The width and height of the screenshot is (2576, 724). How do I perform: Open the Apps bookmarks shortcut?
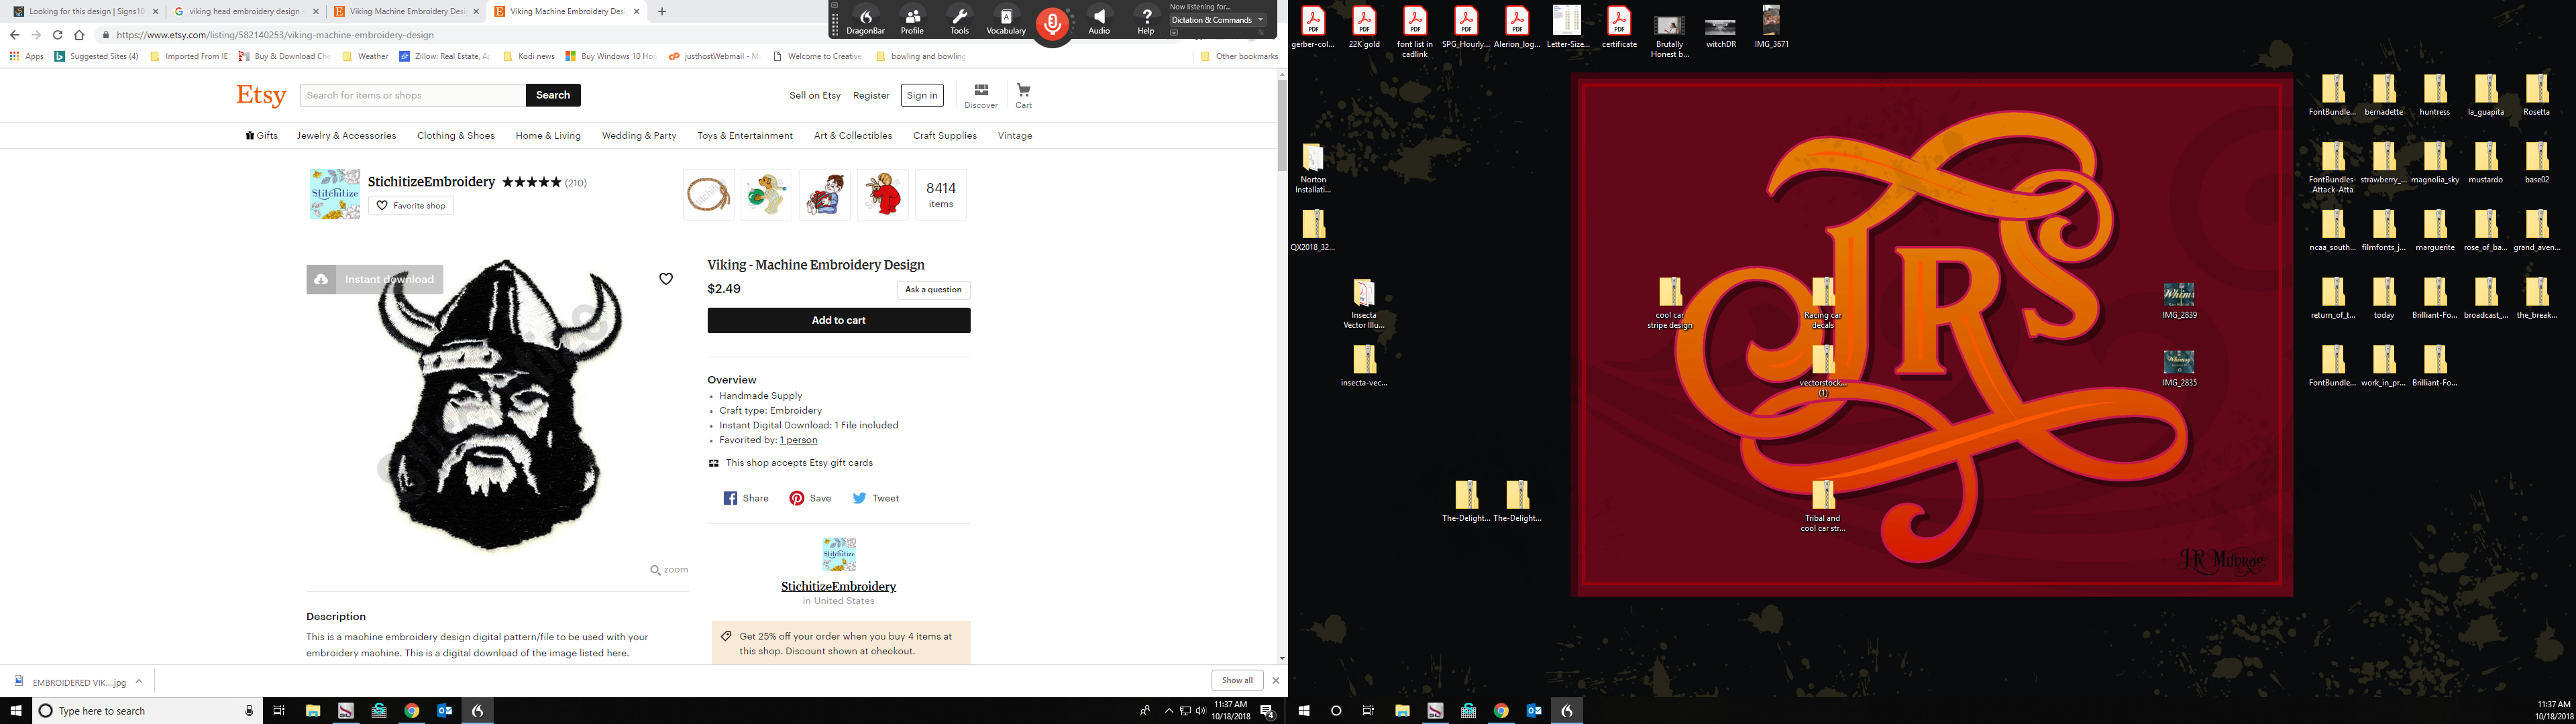(x=27, y=57)
